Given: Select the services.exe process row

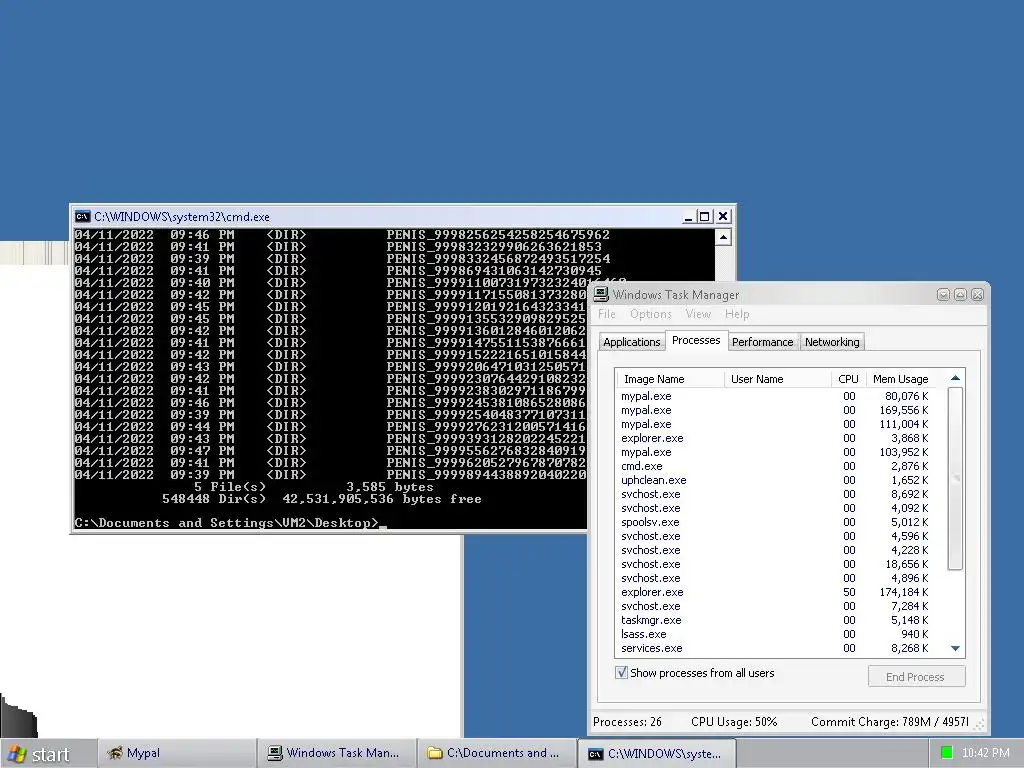Looking at the screenshot, I should point(776,648).
